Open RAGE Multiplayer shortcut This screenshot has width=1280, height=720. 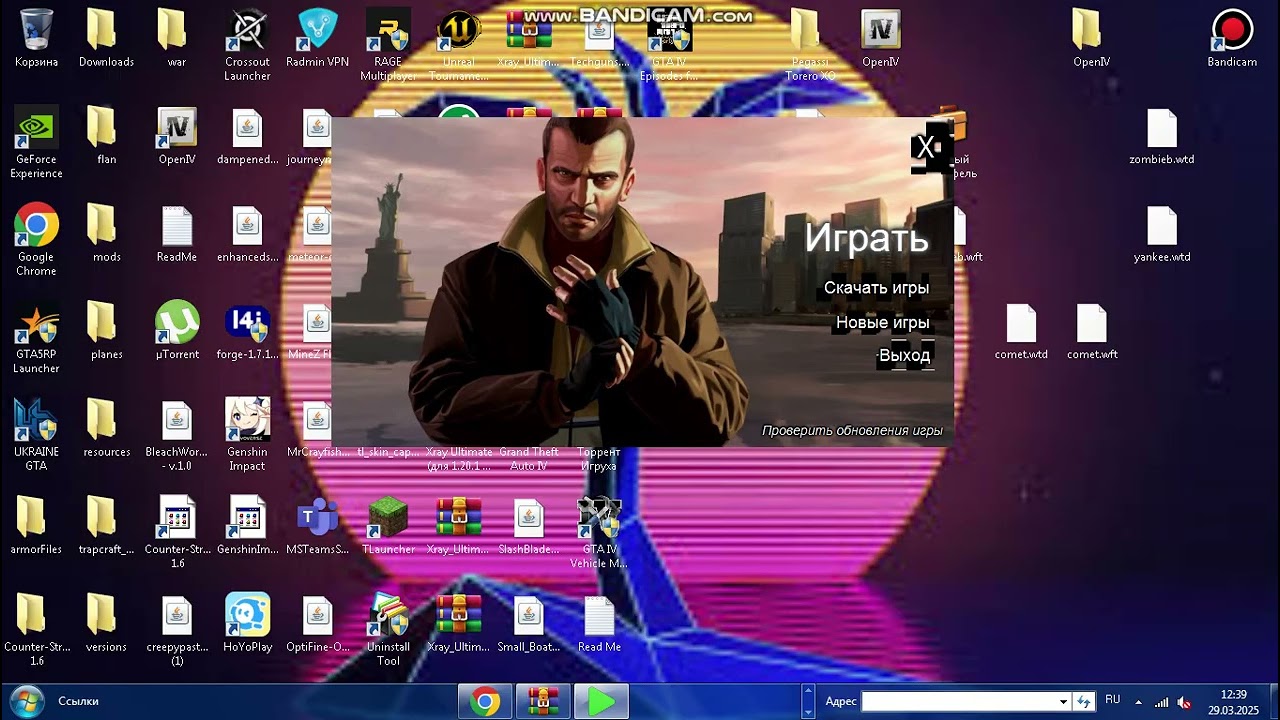pyautogui.click(x=388, y=46)
